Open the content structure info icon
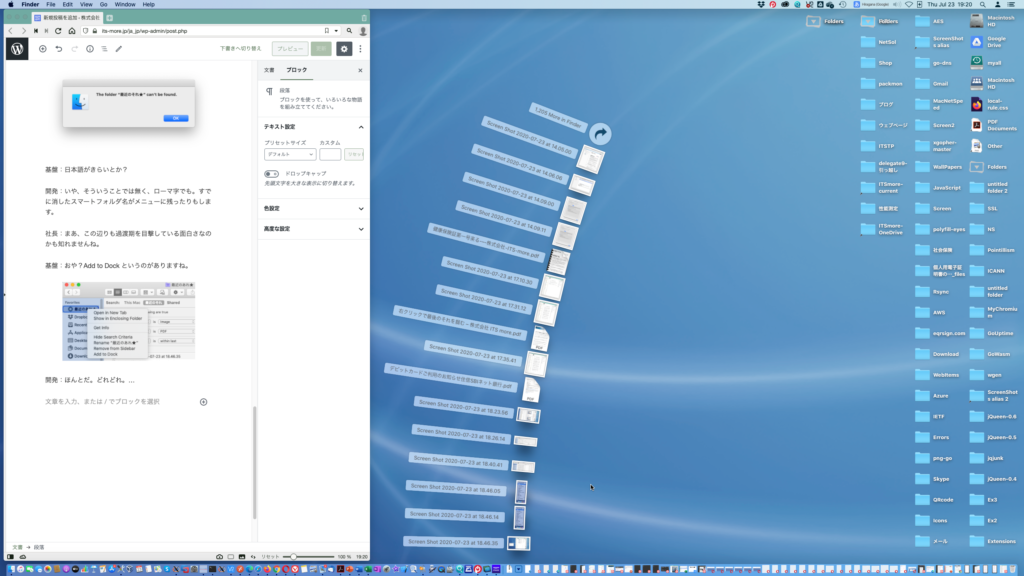Viewport: 1024px width, 576px height. [89, 48]
